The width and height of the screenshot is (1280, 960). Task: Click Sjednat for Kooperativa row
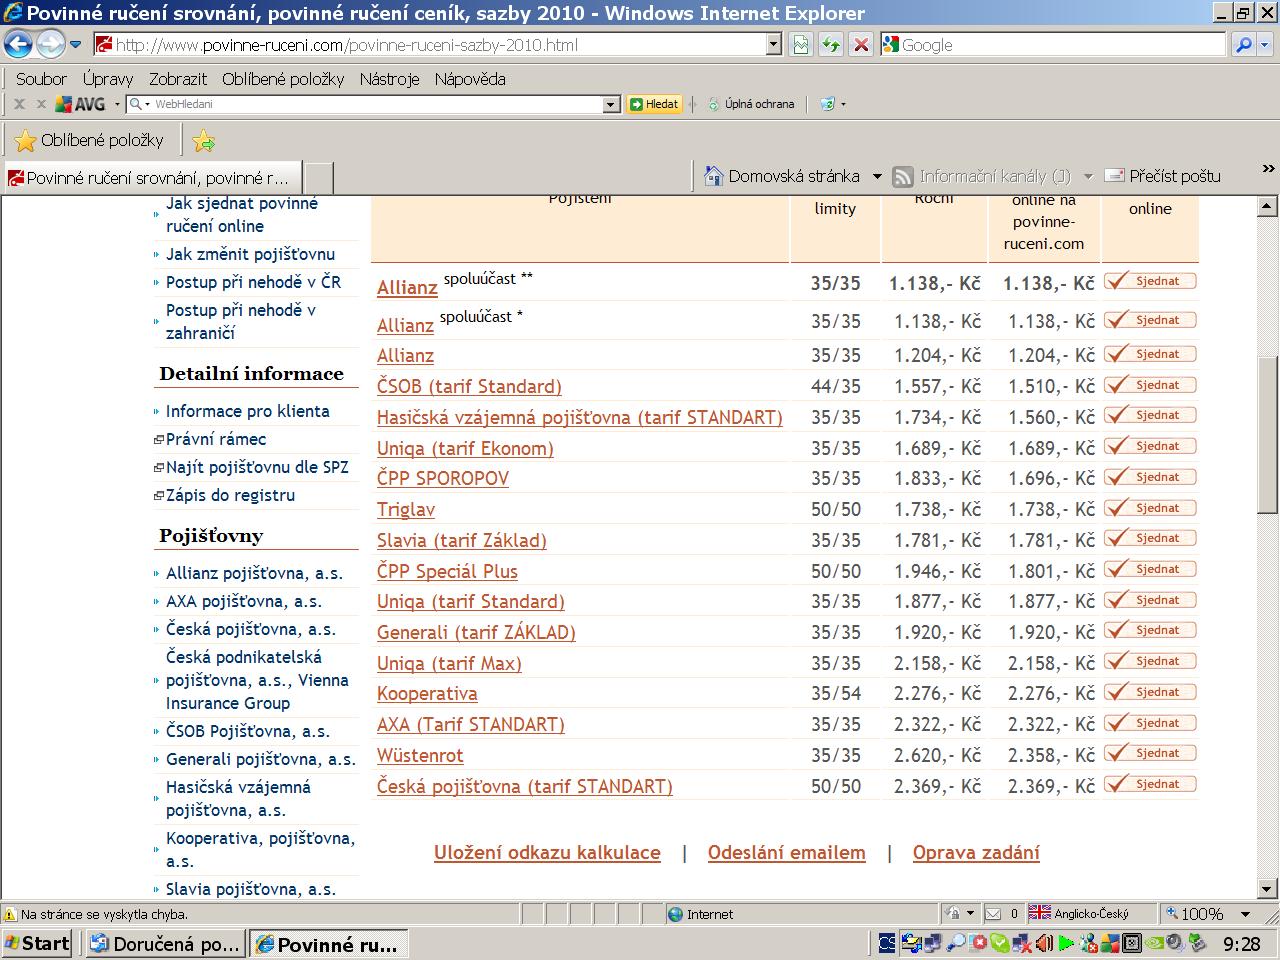(1150, 692)
